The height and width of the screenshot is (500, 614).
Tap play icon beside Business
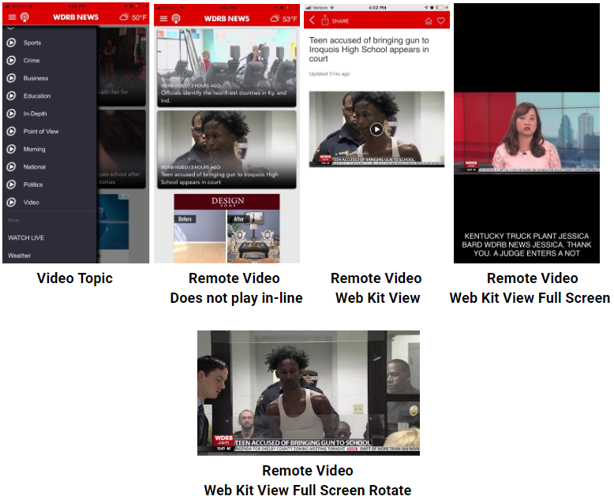pyautogui.click(x=11, y=78)
